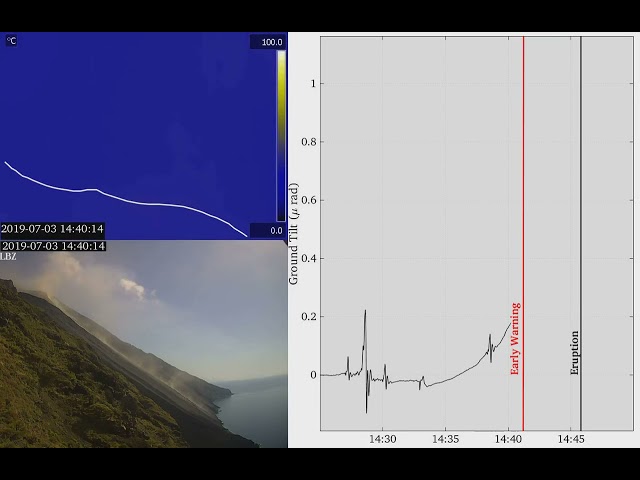Click the 14:40 time axis tick label
This screenshot has width=640, height=480.
click(508, 439)
